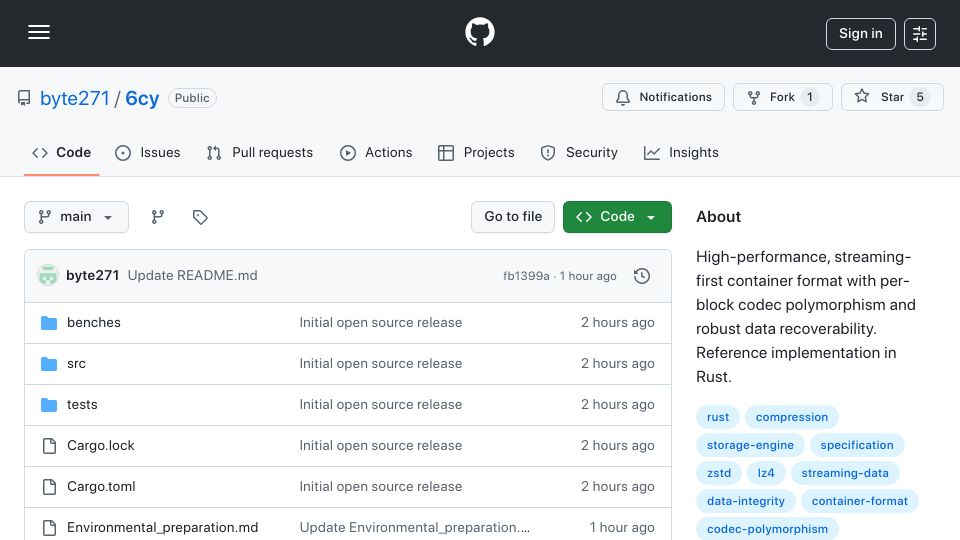This screenshot has width=960, height=540.
Task: Click the Cargo.lock file icon
Action: pyautogui.click(x=49, y=446)
